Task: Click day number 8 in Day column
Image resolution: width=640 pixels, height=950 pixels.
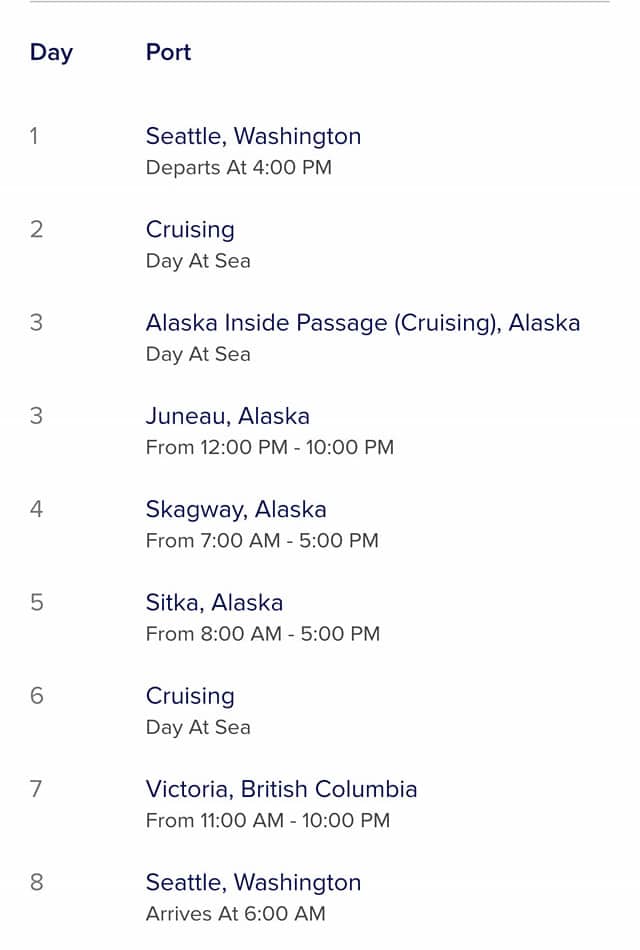Action: pyautogui.click(x=36, y=882)
